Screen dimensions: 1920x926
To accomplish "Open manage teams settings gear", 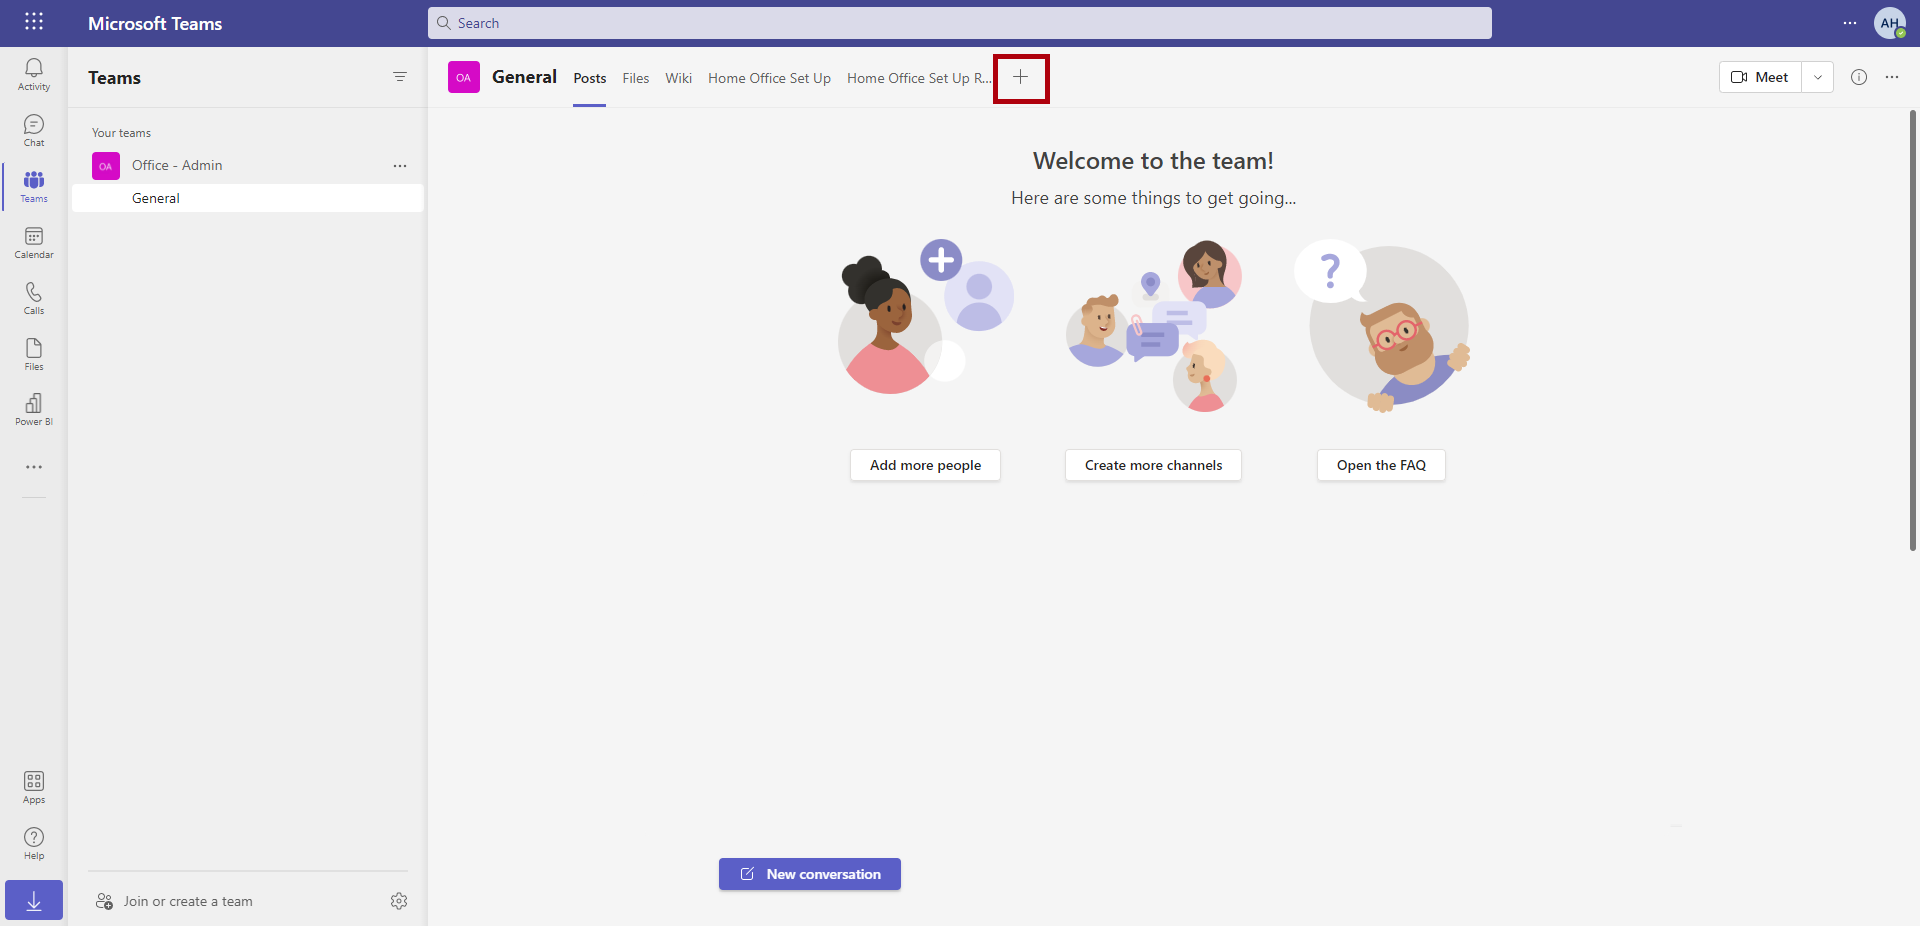I will 399,901.
